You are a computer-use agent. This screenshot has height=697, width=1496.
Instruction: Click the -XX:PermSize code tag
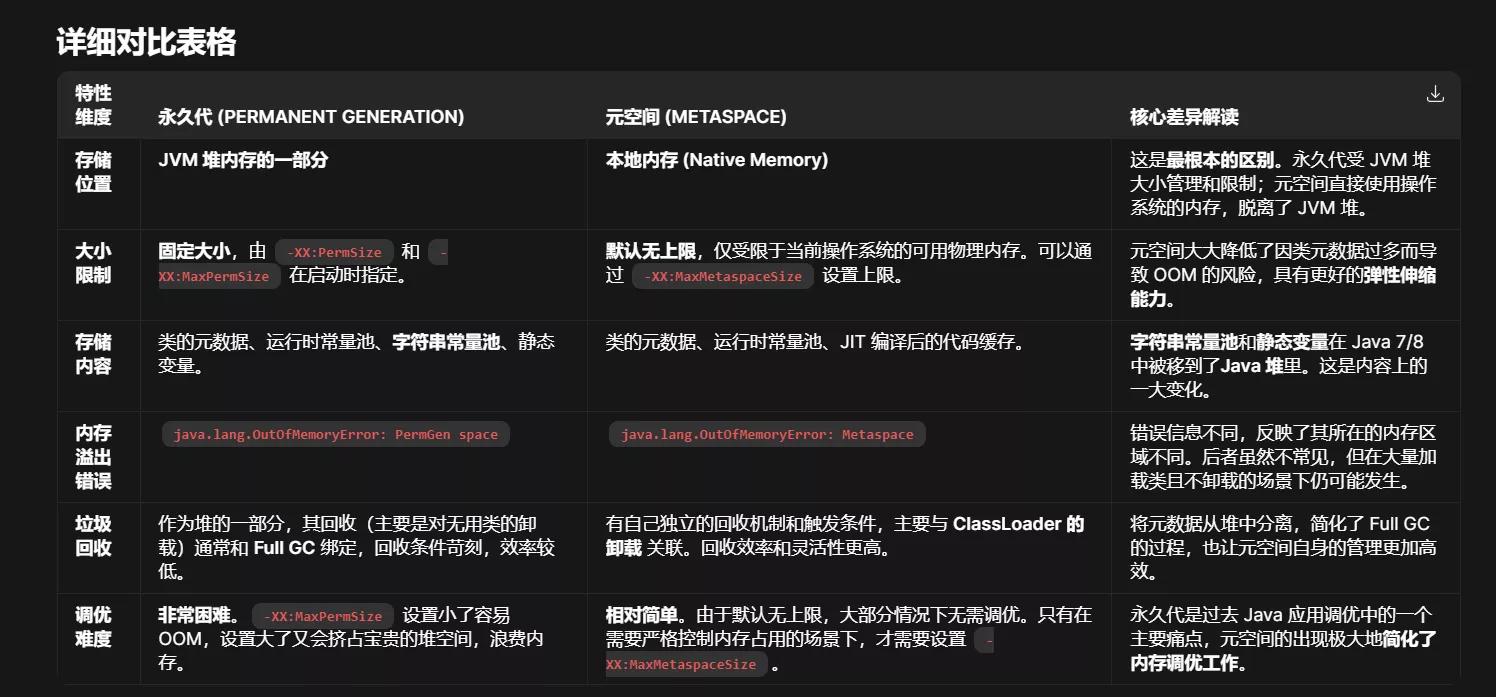tap(334, 253)
